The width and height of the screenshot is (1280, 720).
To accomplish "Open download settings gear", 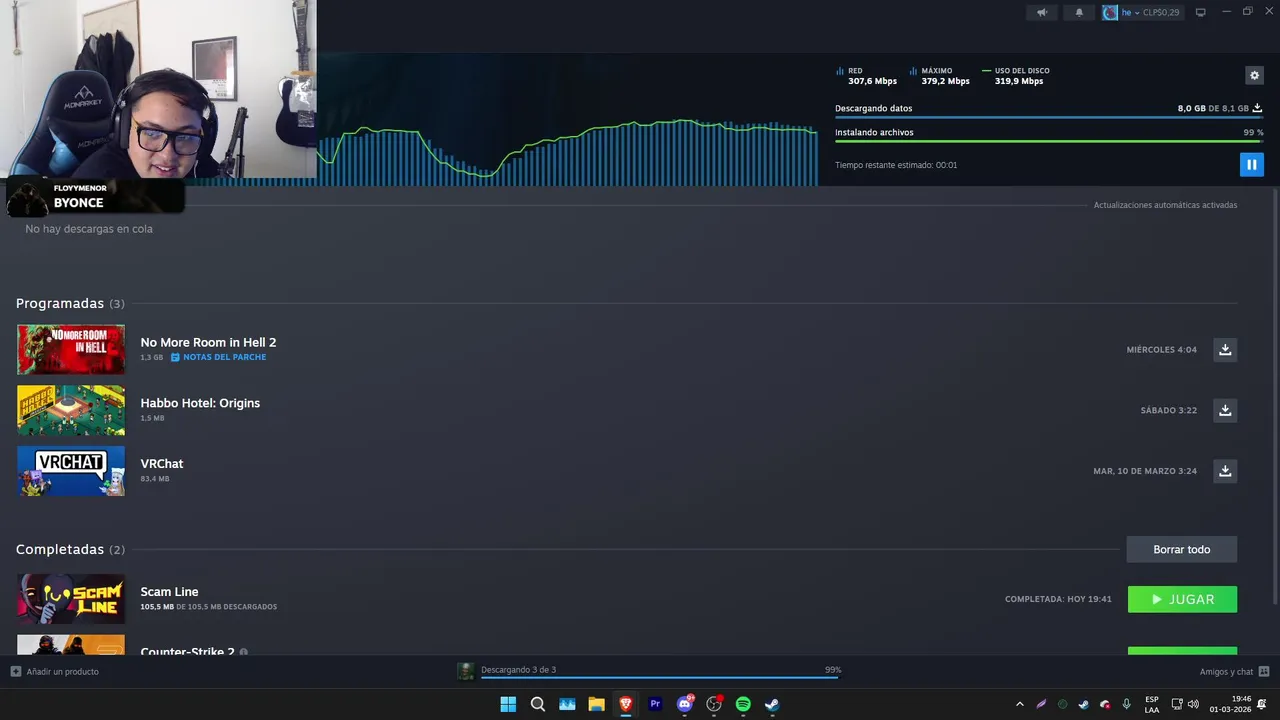I will point(1254,75).
